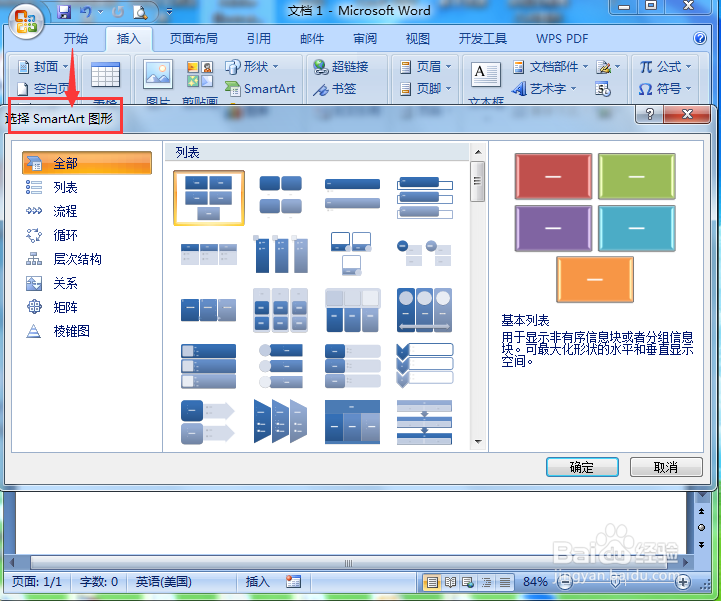This screenshot has width=721, height=601.
Task: Click the Office button logo
Action: coord(26,22)
